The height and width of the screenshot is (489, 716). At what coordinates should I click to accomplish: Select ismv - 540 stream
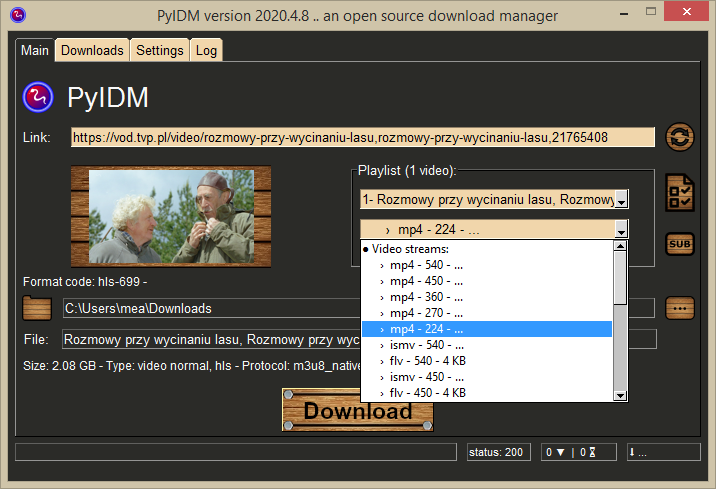pos(487,345)
